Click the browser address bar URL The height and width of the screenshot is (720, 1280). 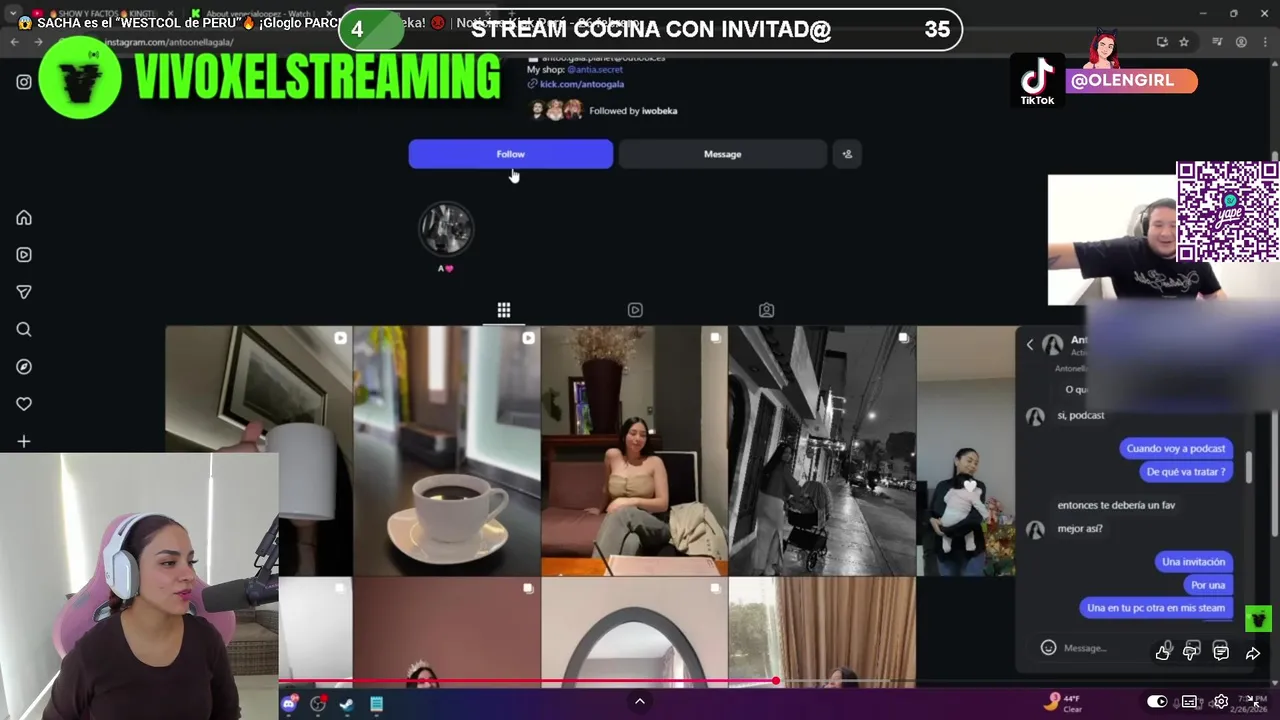168,42
